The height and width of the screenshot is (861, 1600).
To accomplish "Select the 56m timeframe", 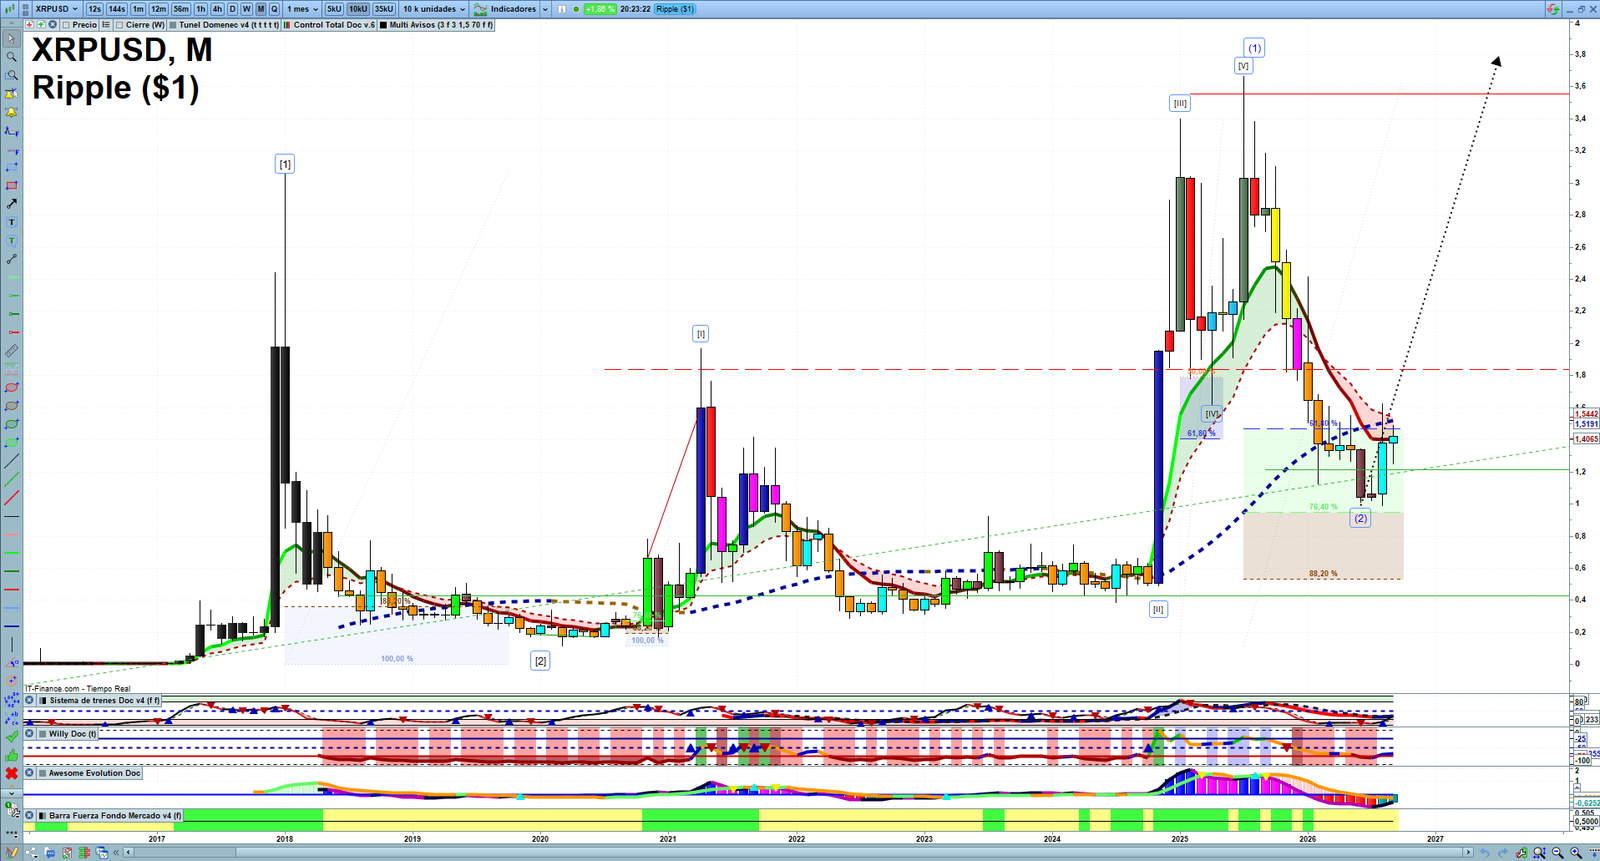I will point(181,9).
